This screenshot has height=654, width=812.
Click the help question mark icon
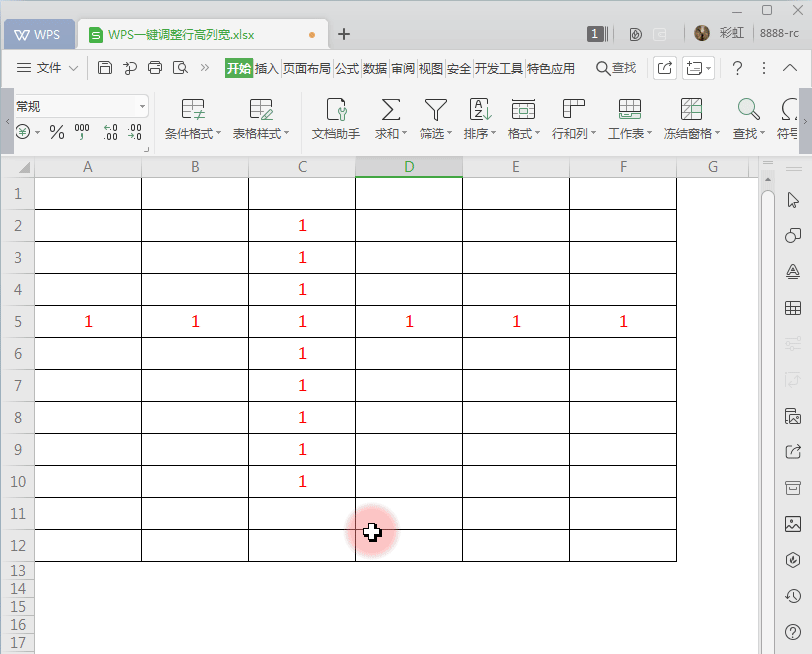[x=737, y=68]
